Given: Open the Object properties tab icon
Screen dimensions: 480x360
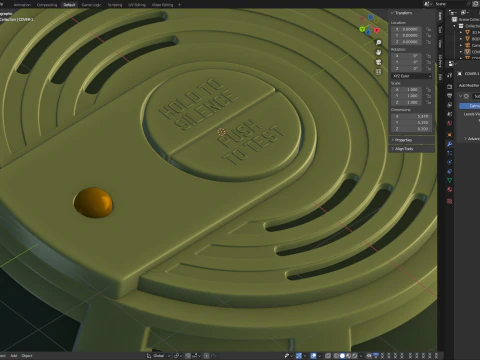Looking at the screenshot, I should [x=449, y=135].
